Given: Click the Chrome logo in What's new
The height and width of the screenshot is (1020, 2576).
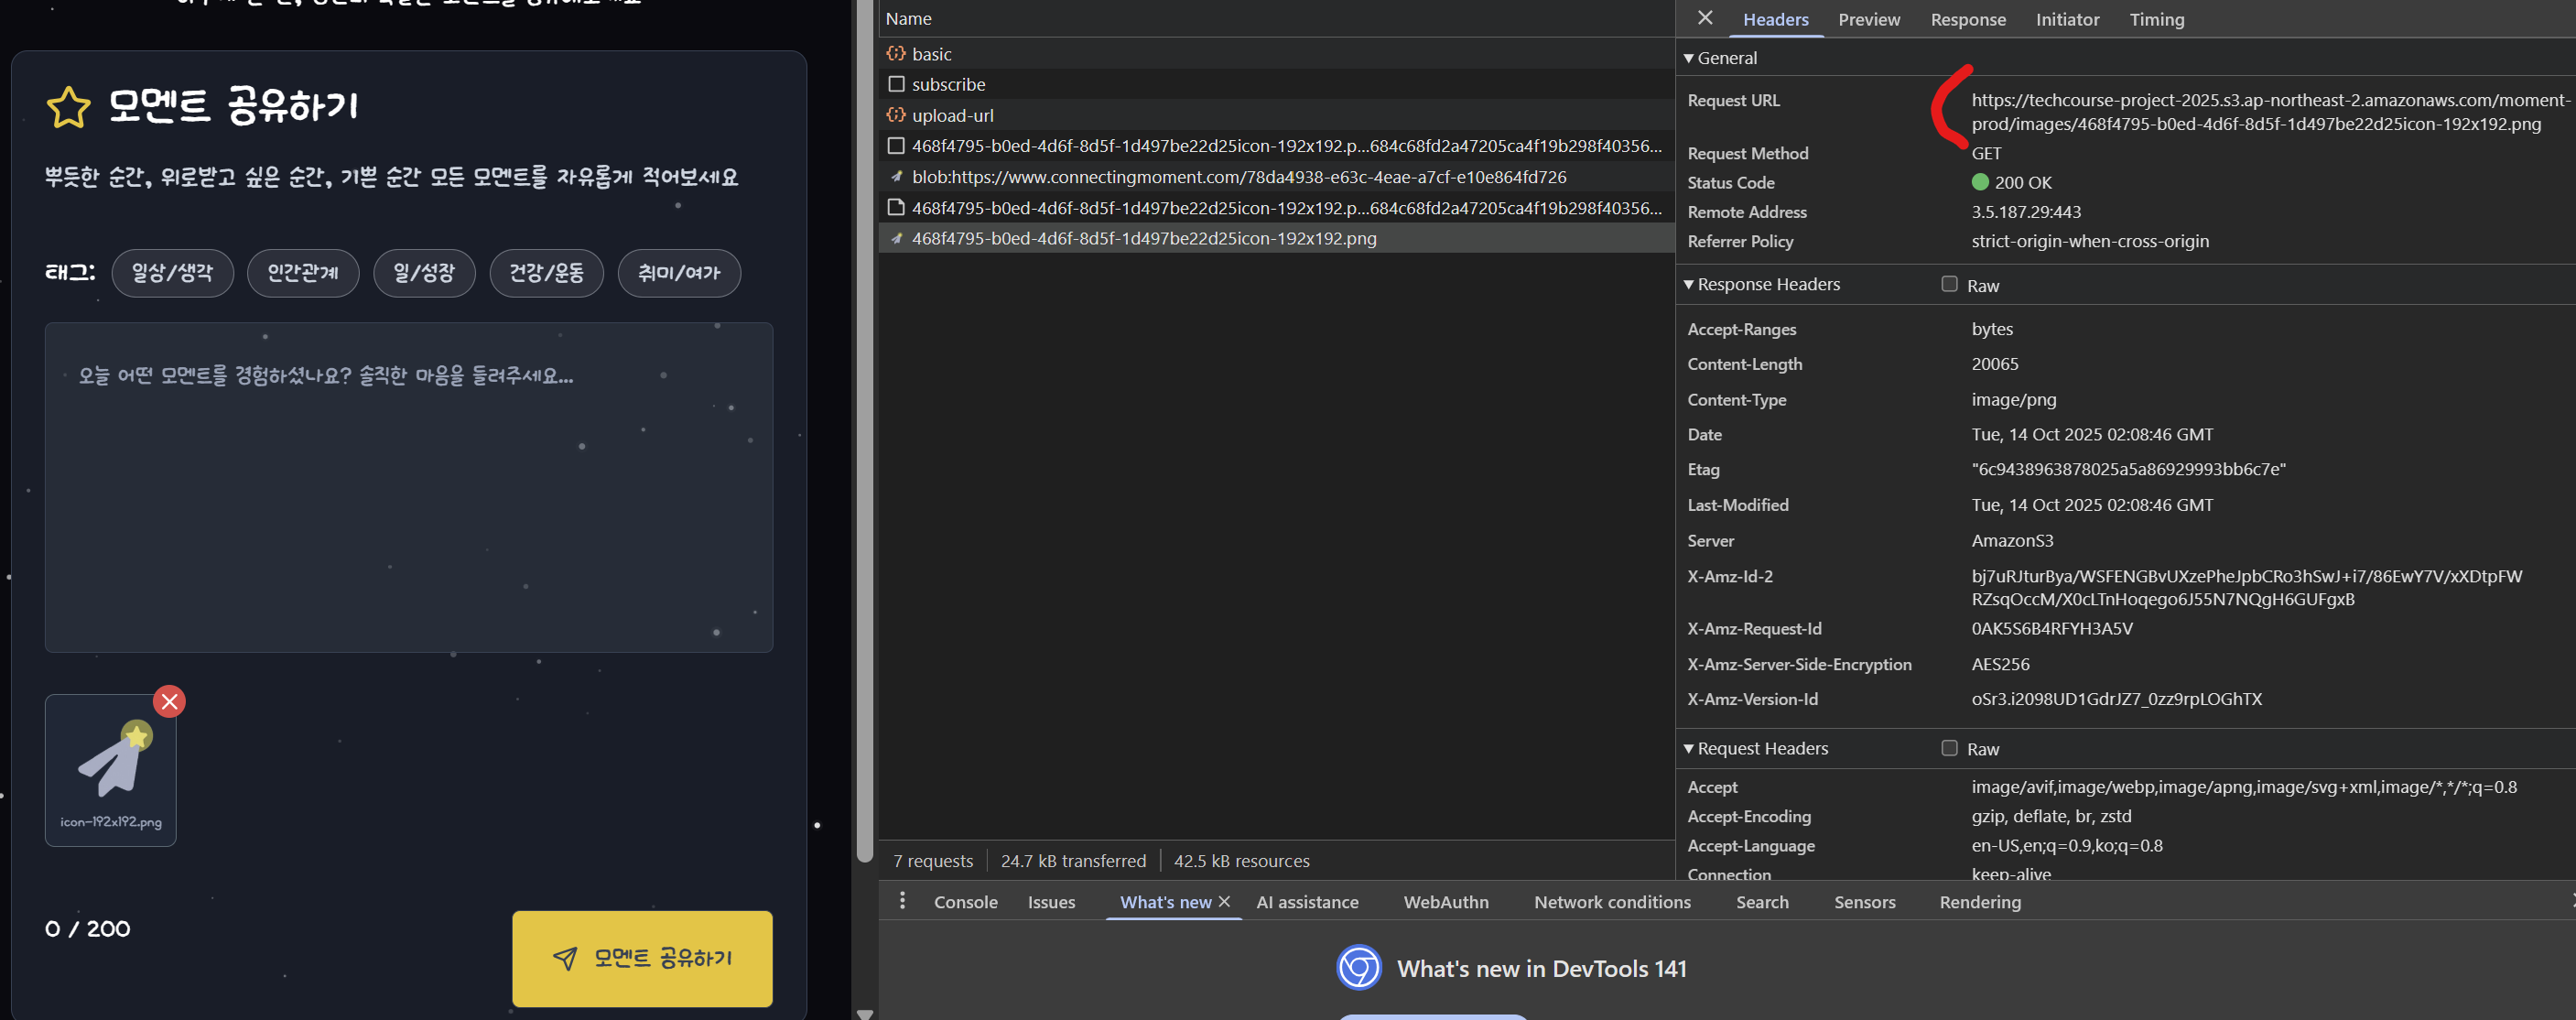Looking at the screenshot, I should point(1358,967).
